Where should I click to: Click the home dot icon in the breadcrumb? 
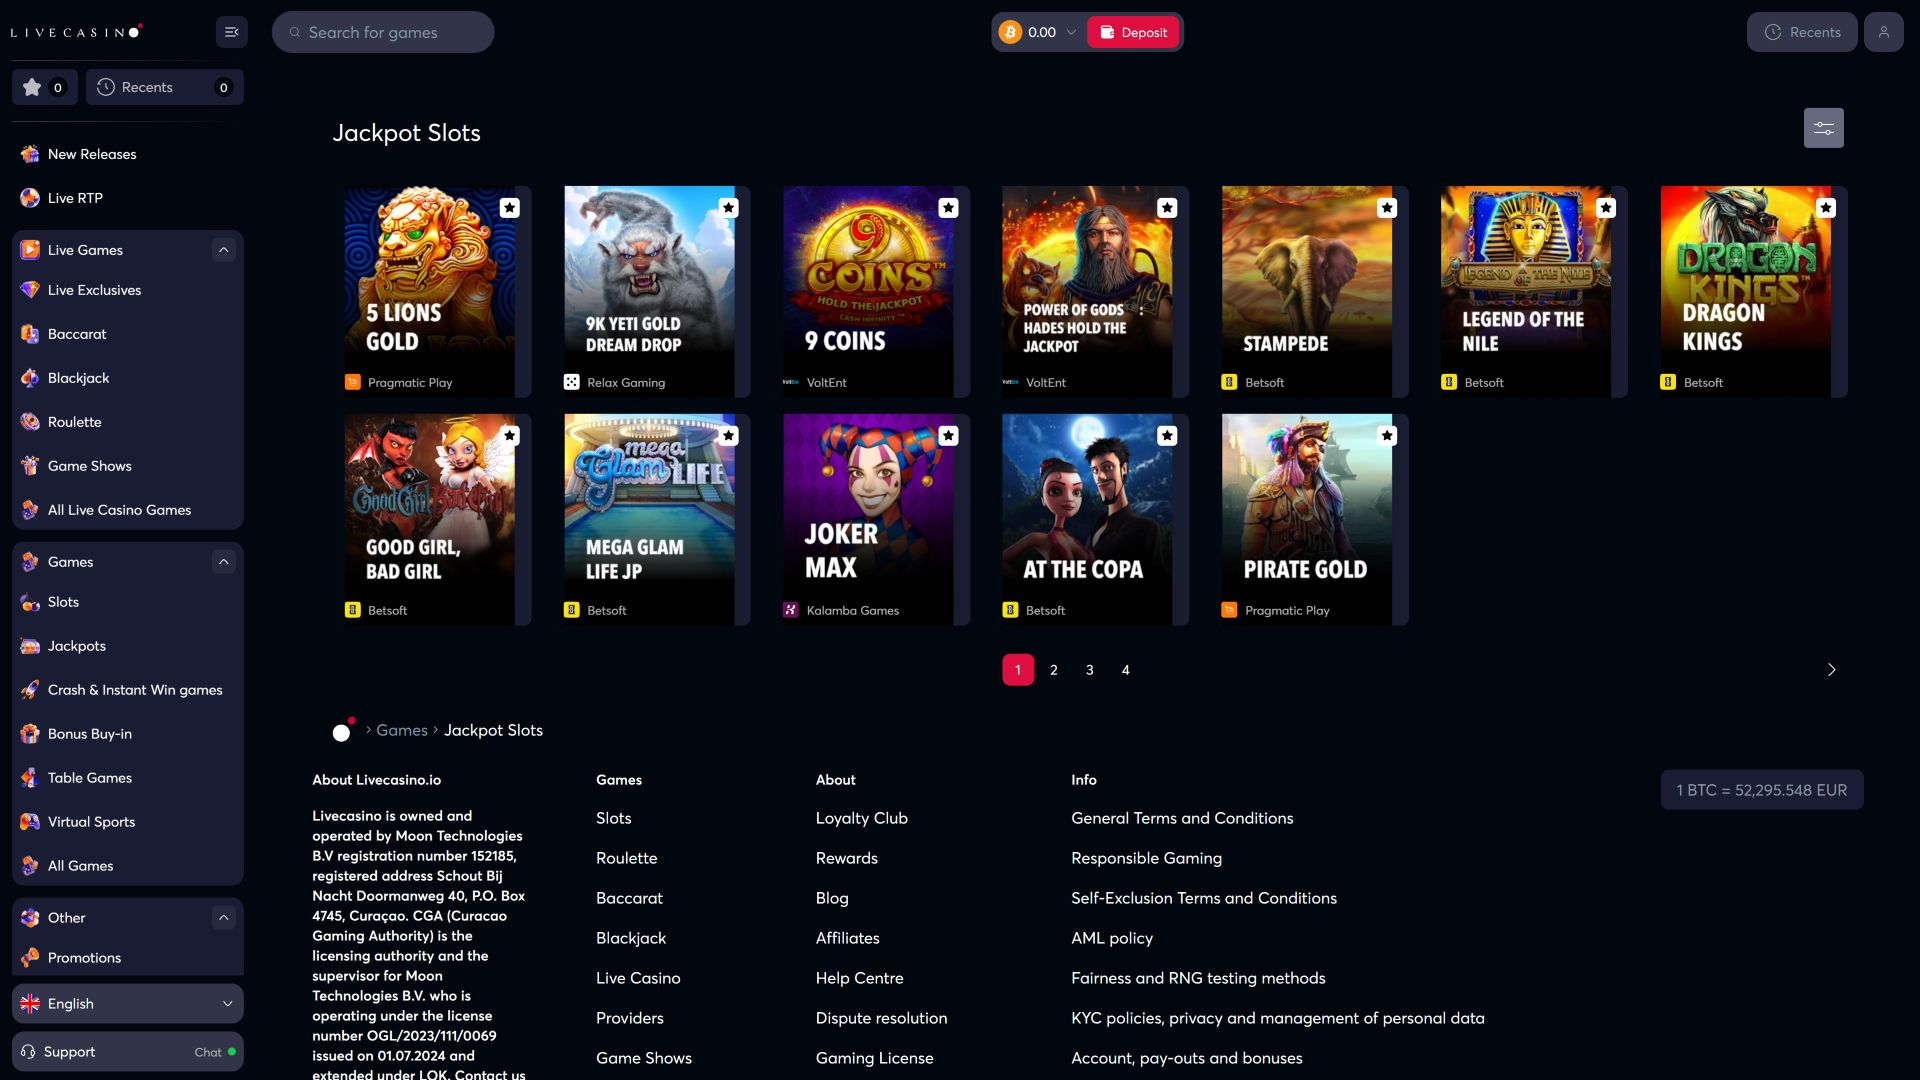(342, 731)
